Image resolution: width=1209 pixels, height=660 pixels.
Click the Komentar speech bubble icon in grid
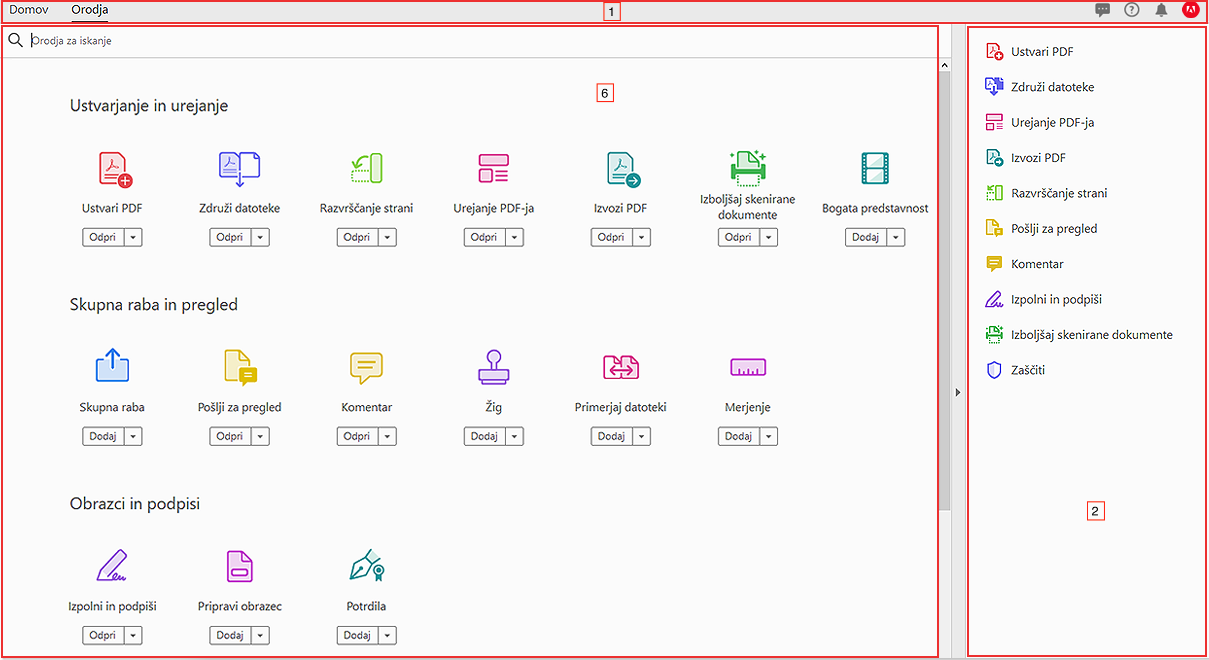(x=366, y=368)
